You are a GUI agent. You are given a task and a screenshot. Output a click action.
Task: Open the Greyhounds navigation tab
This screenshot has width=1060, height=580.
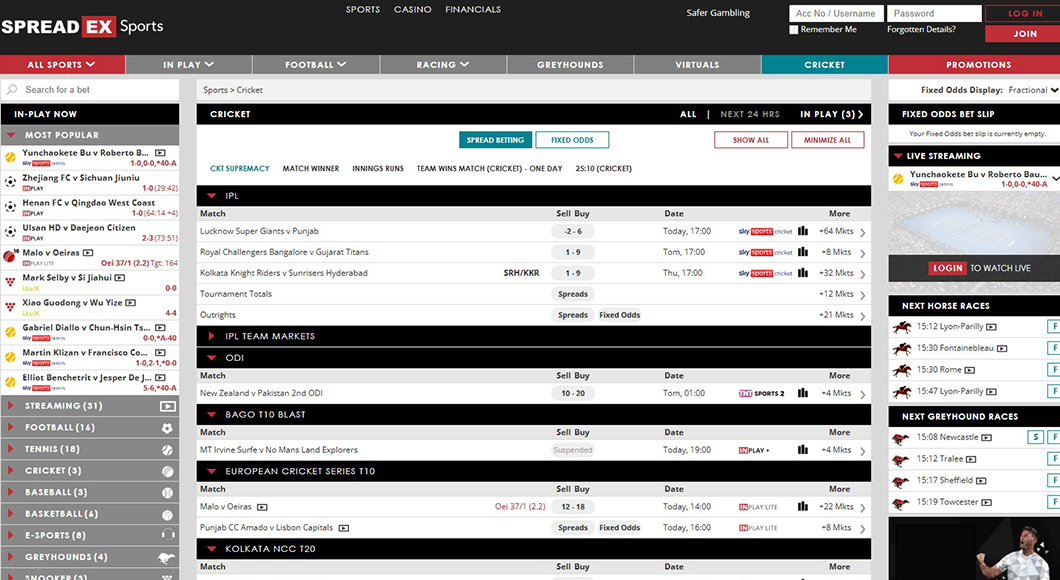coord(570,65)
